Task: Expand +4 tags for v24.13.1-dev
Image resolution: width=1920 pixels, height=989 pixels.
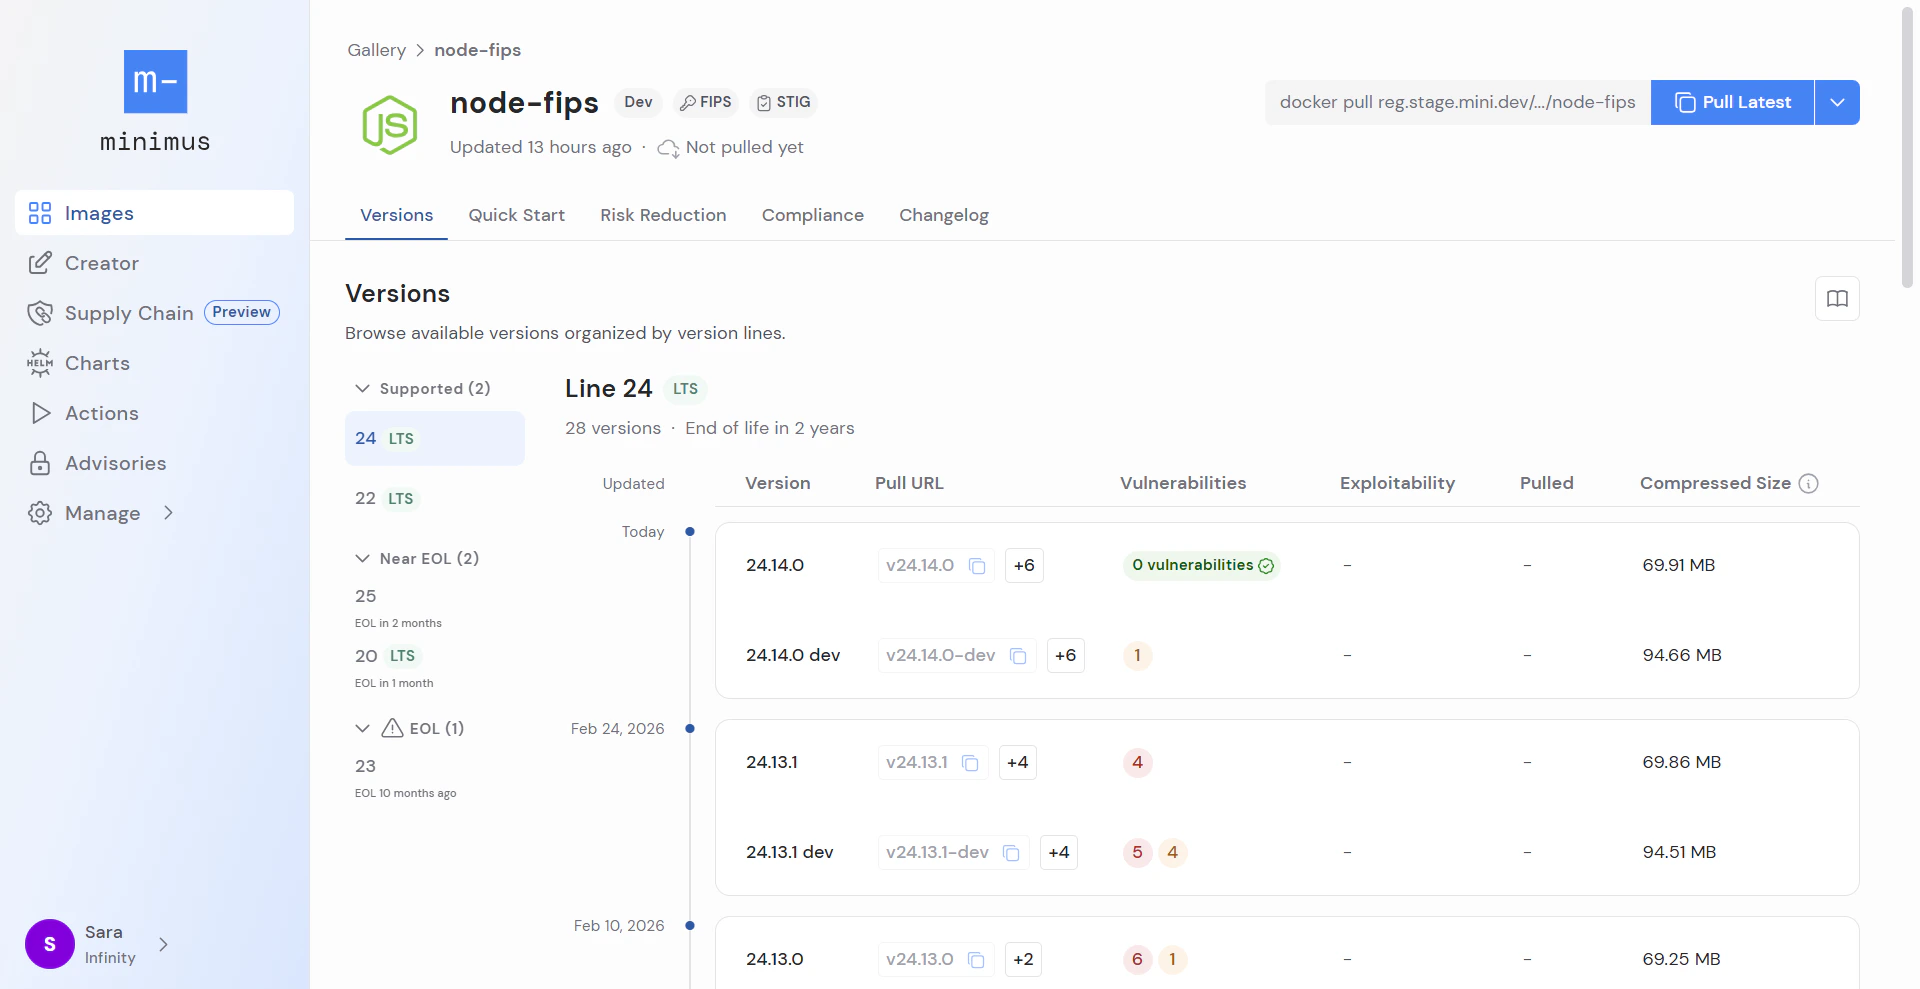Action: 1058,852
